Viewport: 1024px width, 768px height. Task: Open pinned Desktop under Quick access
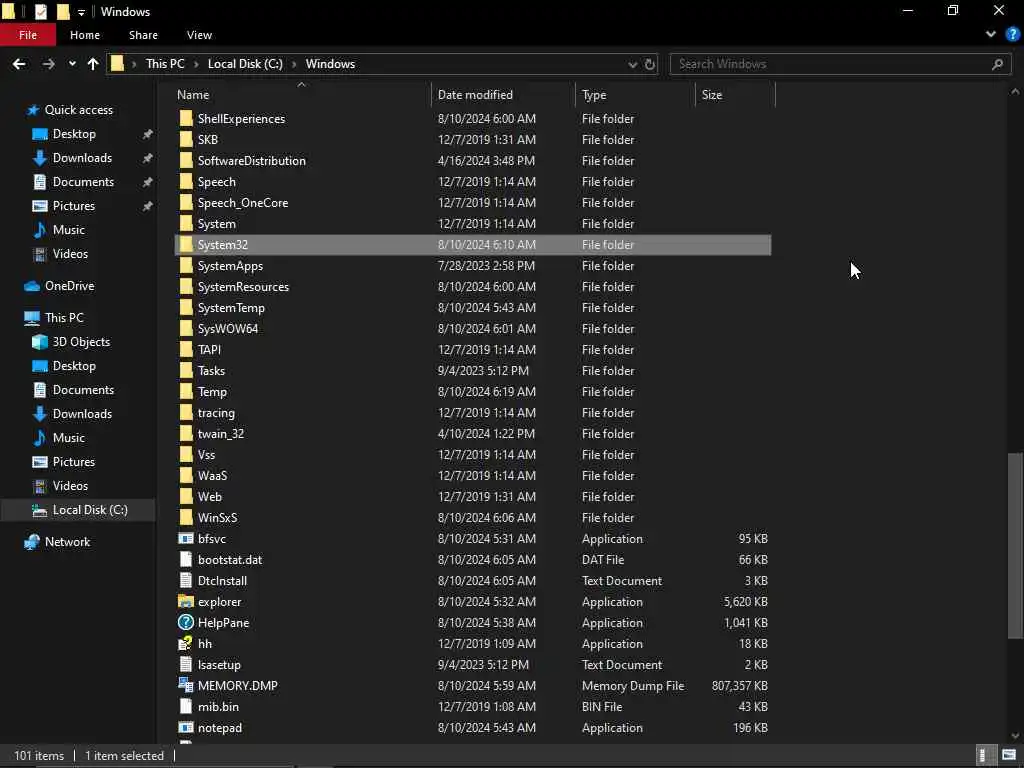(x=74, y=134)
